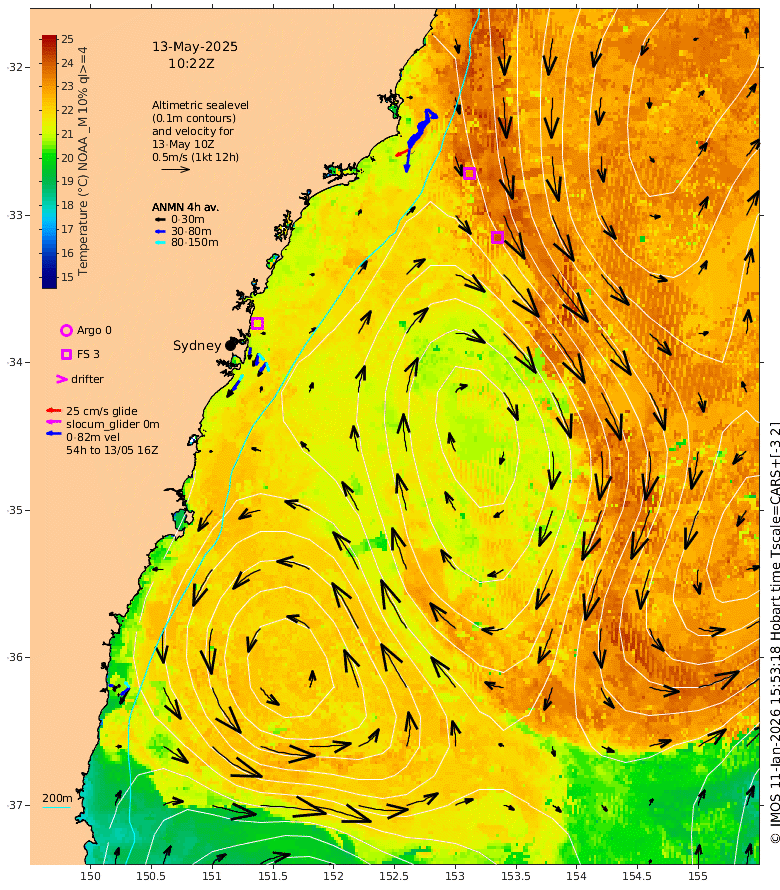Select the magenta FS square beside Sydney coast
The width and height of the screenshot is (780, 890).
point(257,324)
